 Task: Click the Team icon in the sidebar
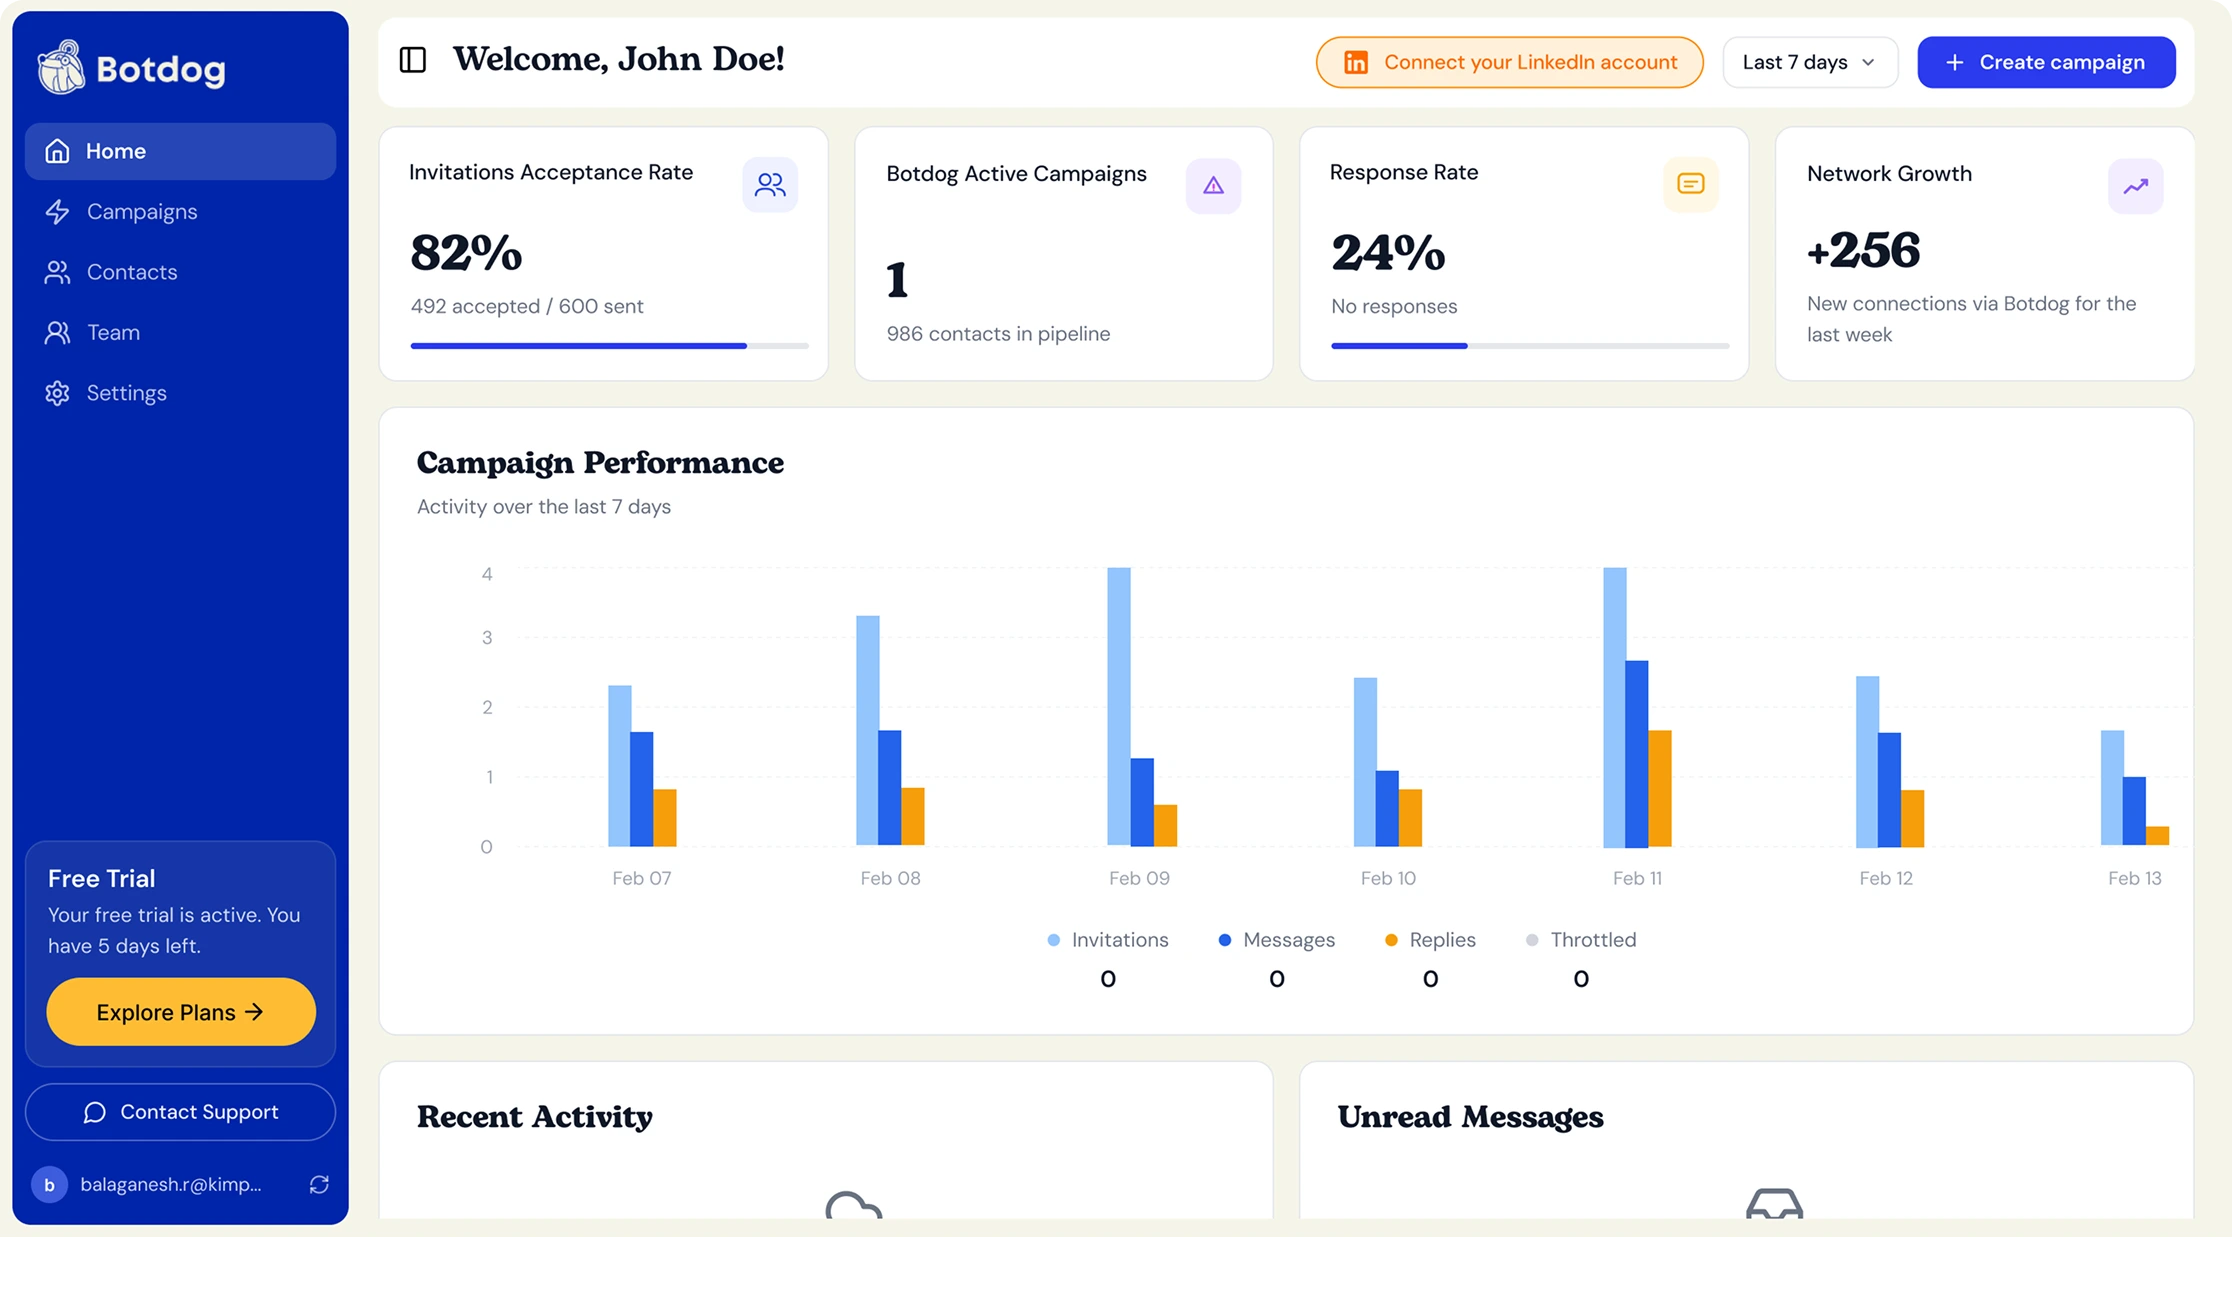[57, 332]
